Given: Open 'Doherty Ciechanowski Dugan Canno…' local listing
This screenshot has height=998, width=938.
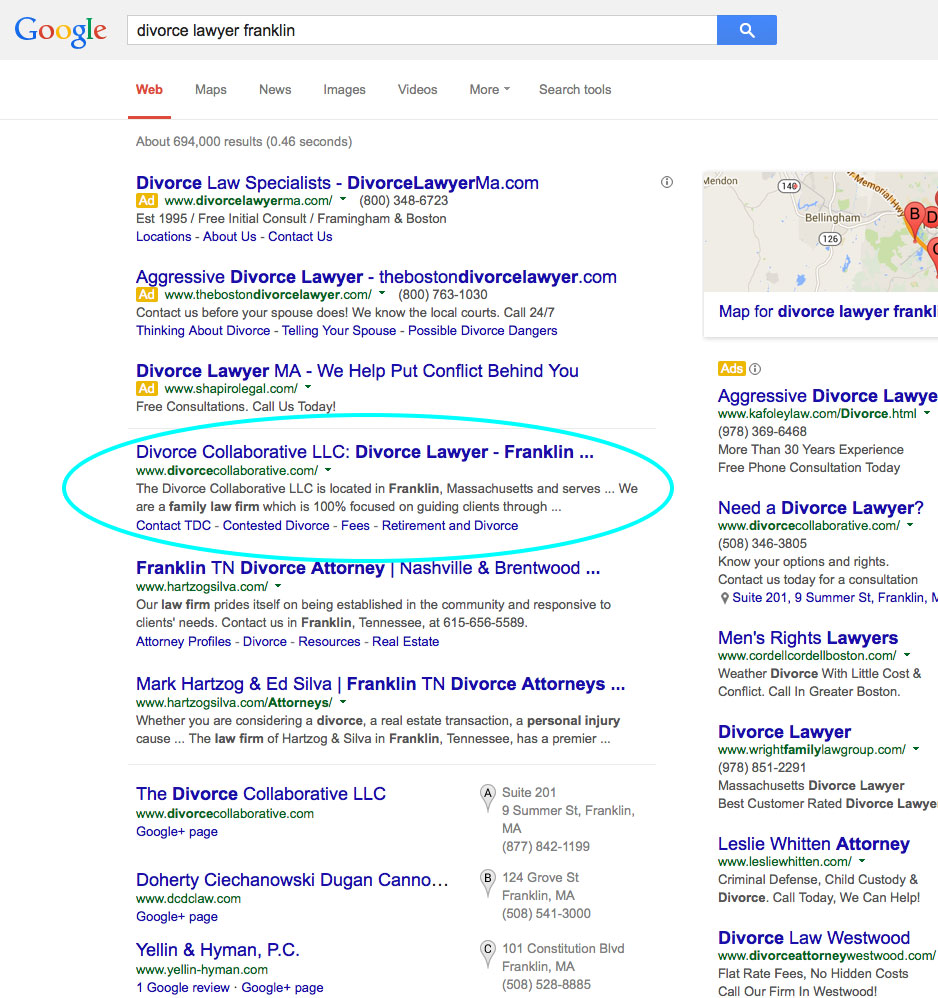Looking at the screenshot, I should tap(292, 880).
